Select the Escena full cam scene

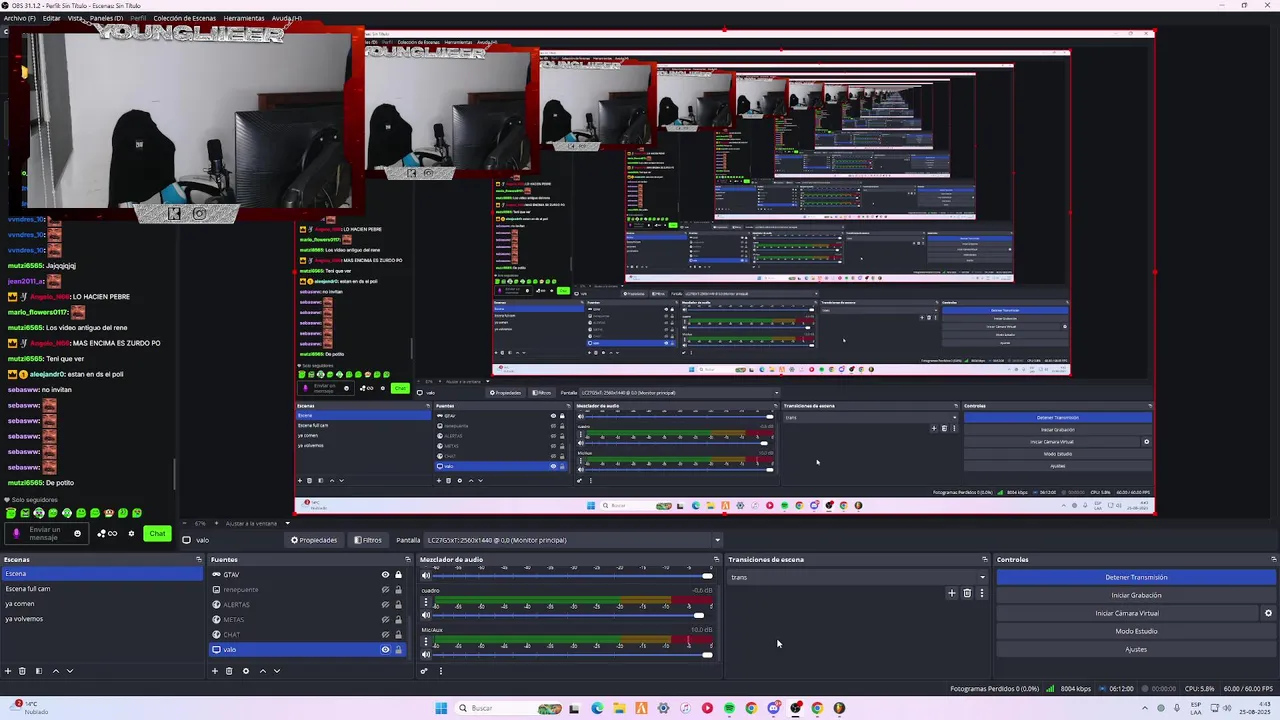coord(101,589)
